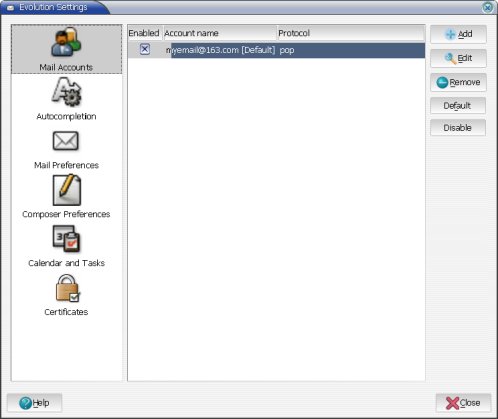Sort by the Enabled column header

coord(145,33)
